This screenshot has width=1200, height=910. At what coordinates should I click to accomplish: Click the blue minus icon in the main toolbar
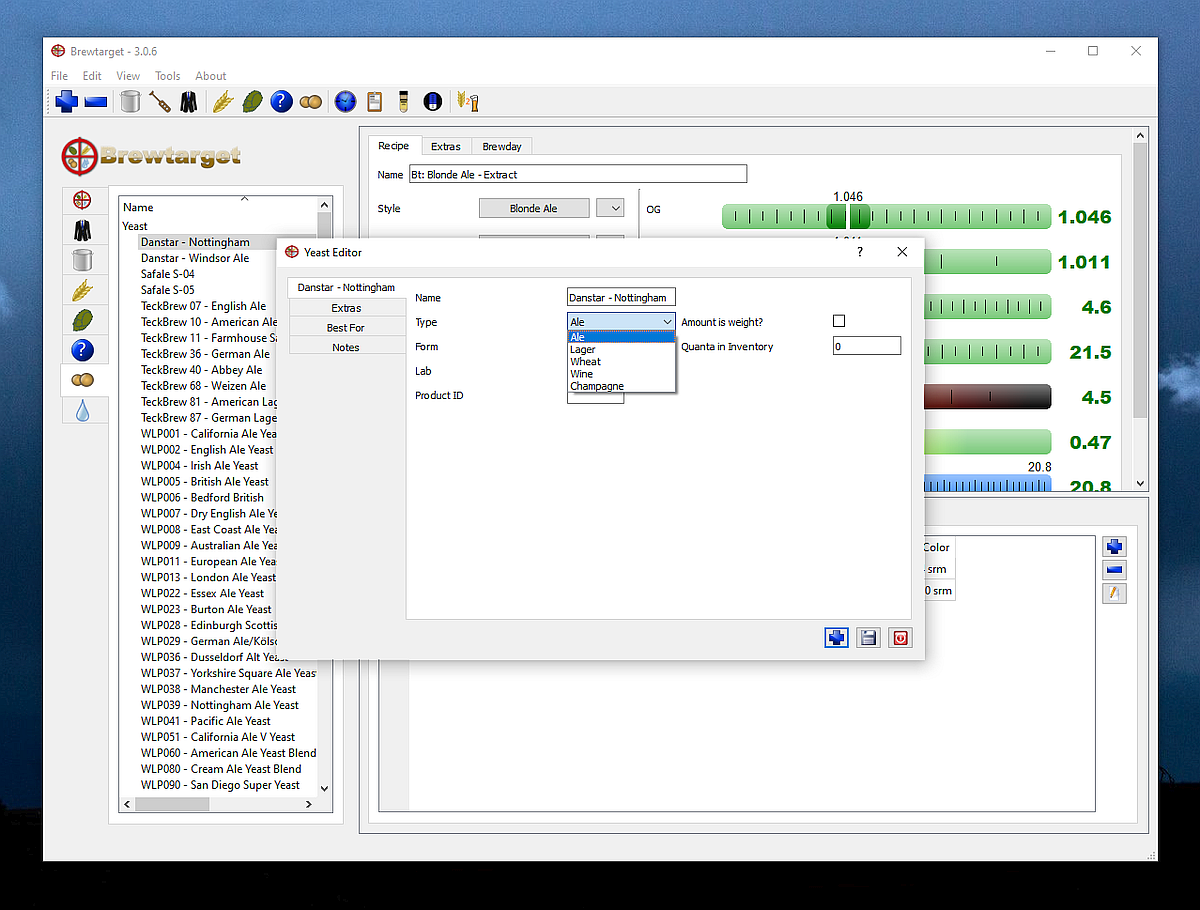(x=96, y=101)
